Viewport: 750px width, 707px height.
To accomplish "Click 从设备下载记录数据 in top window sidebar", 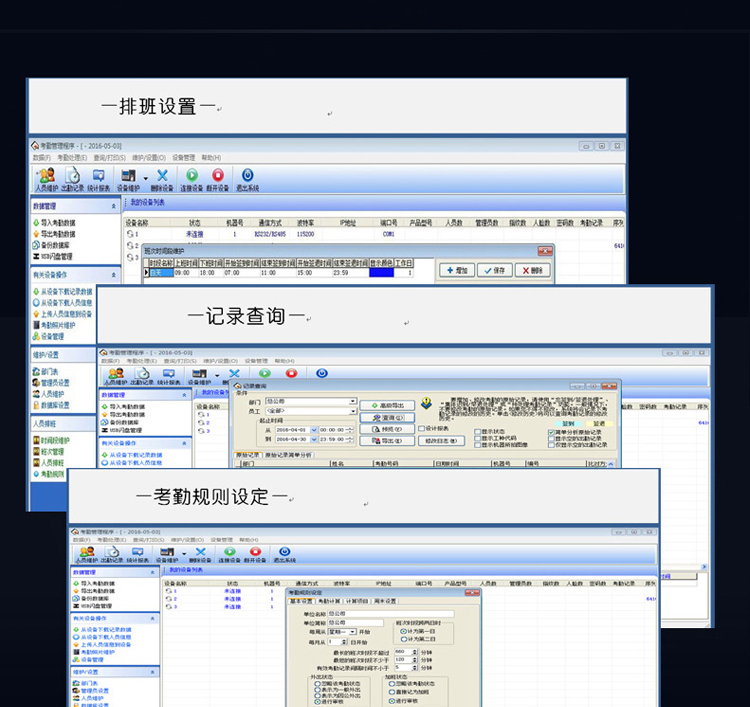I will 63,291.
